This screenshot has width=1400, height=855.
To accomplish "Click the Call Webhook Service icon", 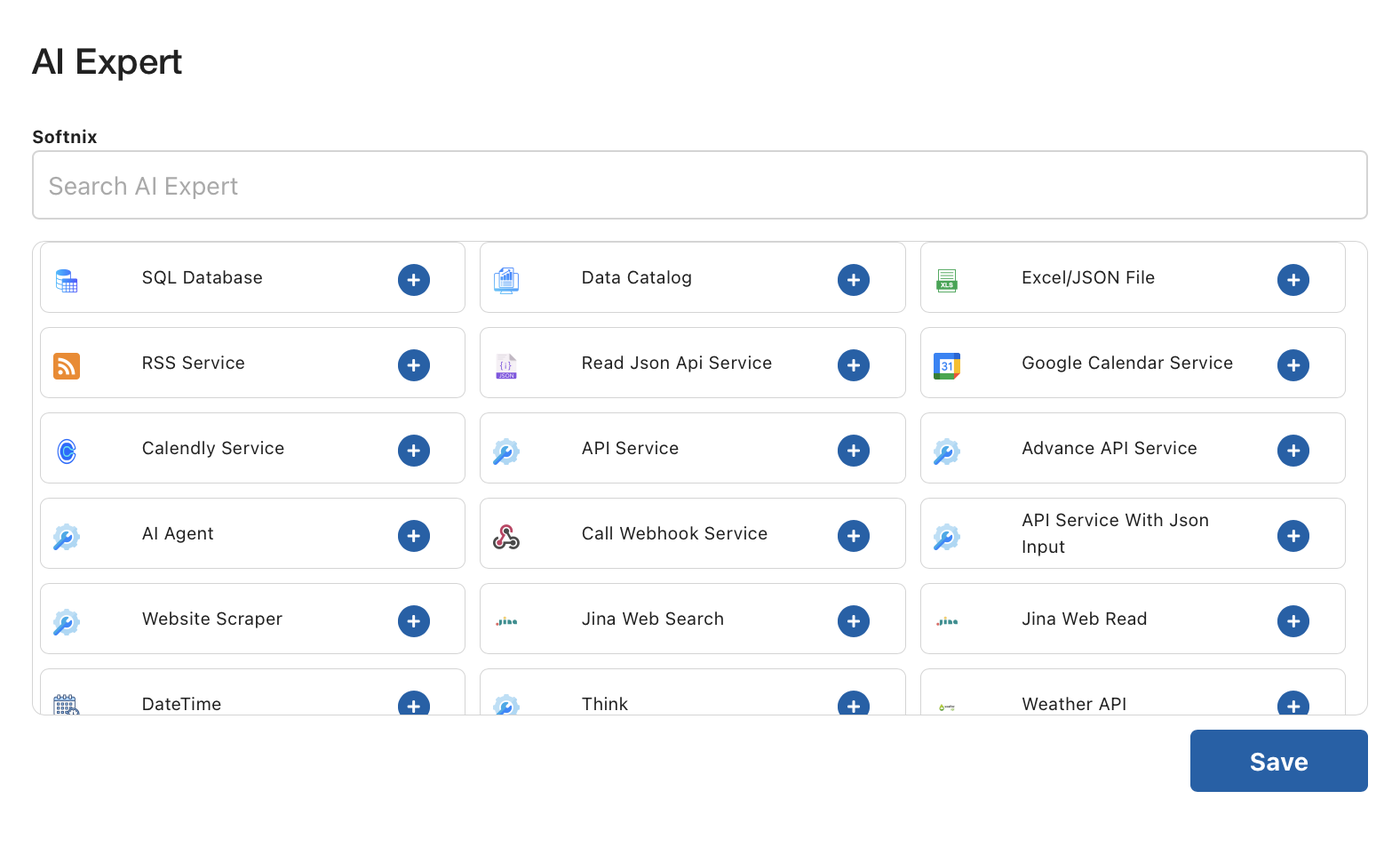I will (506, 537).
